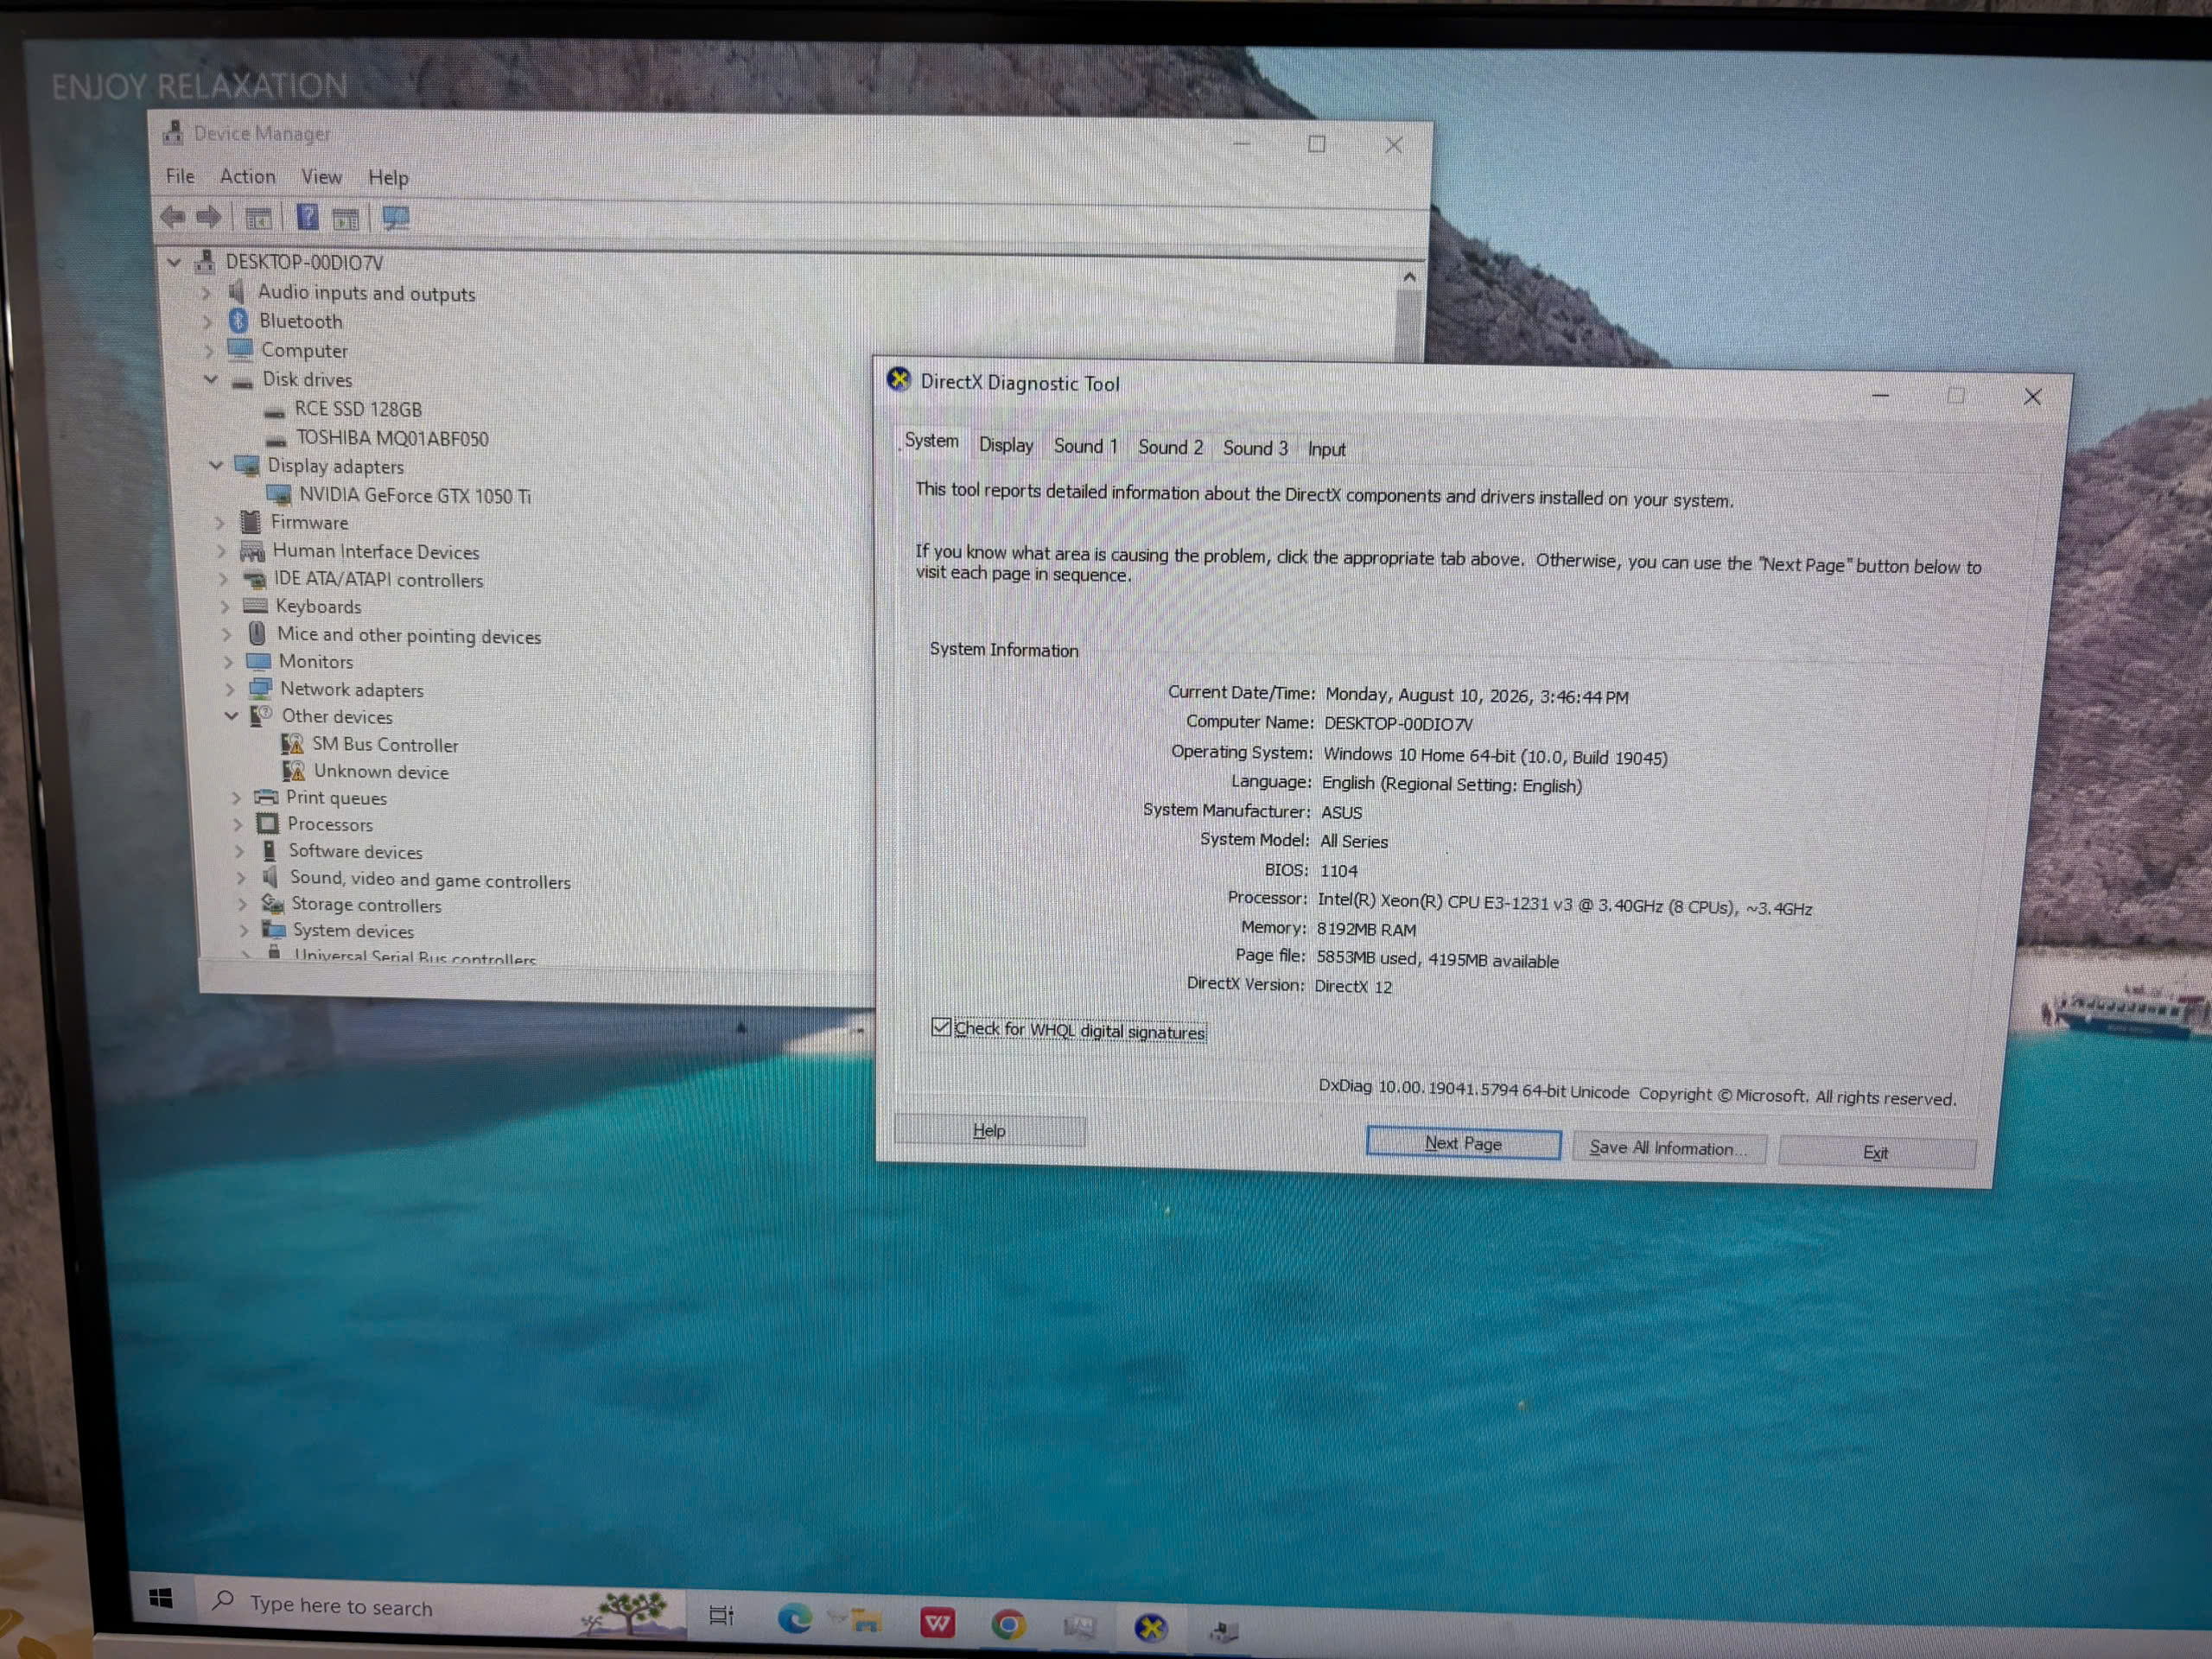Click the Next Page button
The width and height of the screenshot is (2212, 1659).
[1463, 1143]
